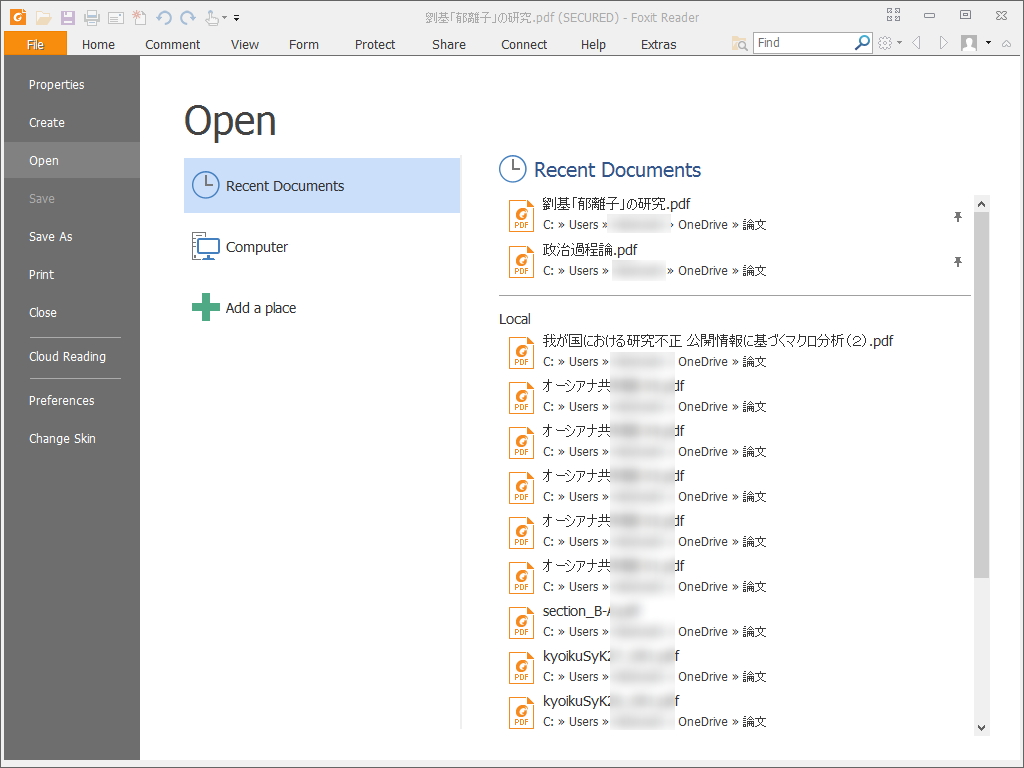Image resolution: width=1024 pixels, height=768 pixels.
Task: Unpin 劉基「郁離子」の研究.pdf with its pin icon
Action: pos(957,217)
